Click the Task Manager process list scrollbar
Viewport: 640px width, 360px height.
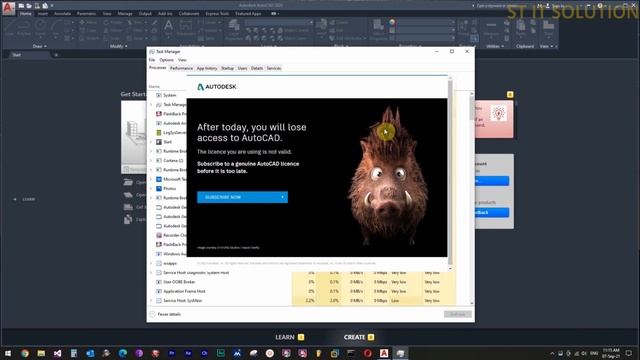click(x=472, y=198)
